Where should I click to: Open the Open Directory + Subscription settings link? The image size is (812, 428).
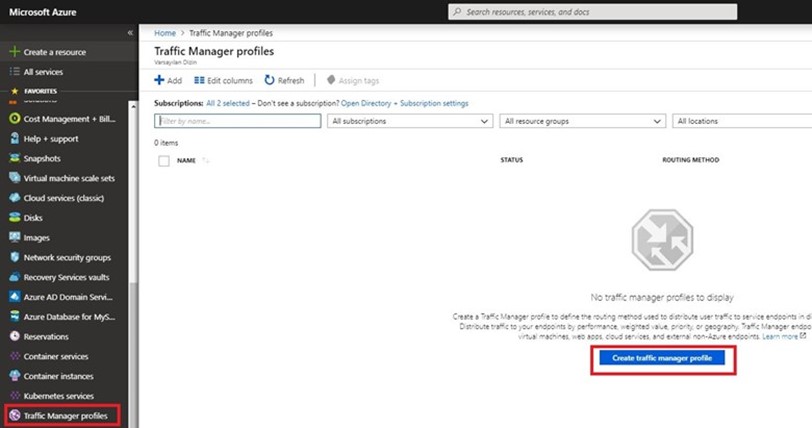pyautogui.click(x=404, y=103)
